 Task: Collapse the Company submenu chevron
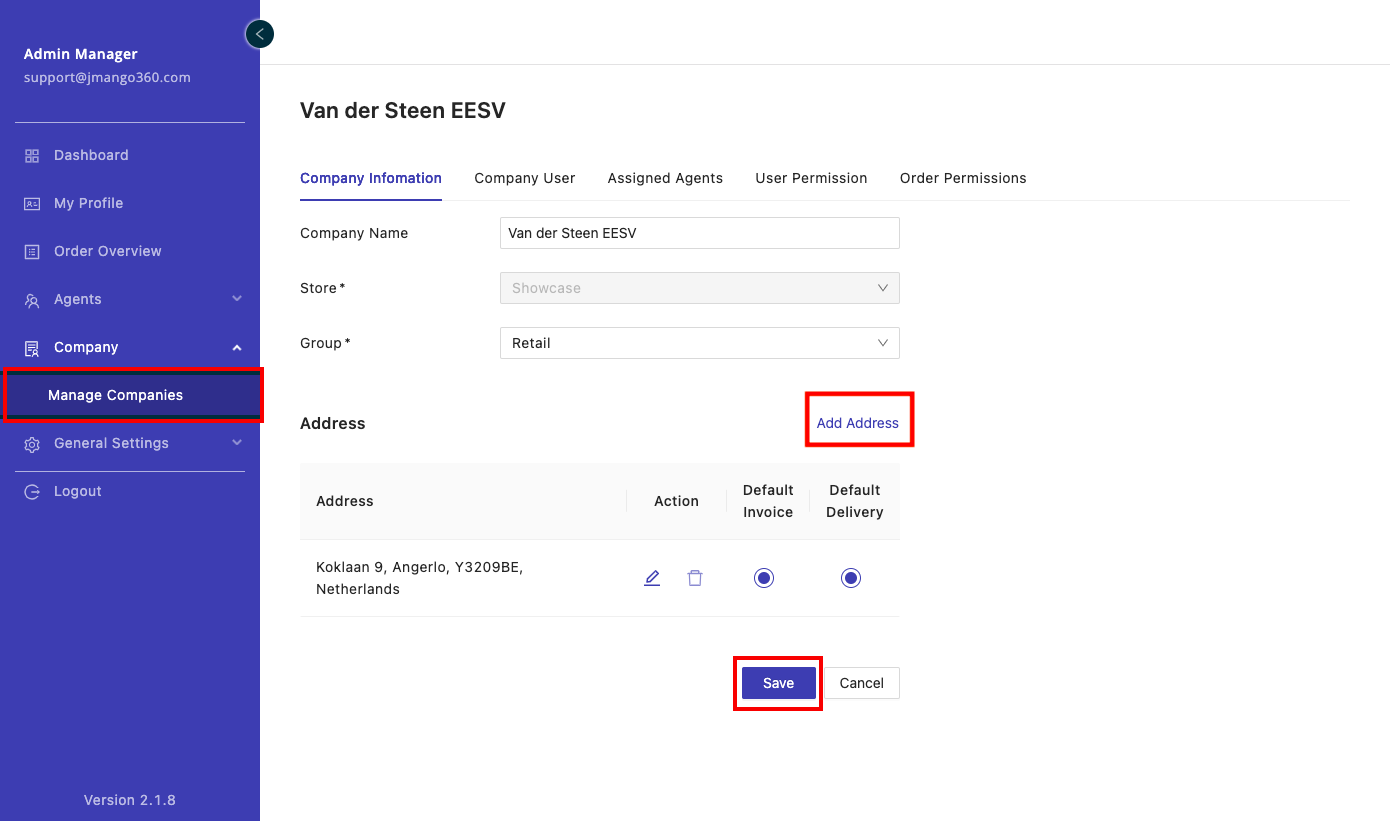pyautogui.click(x=237, y=347)
